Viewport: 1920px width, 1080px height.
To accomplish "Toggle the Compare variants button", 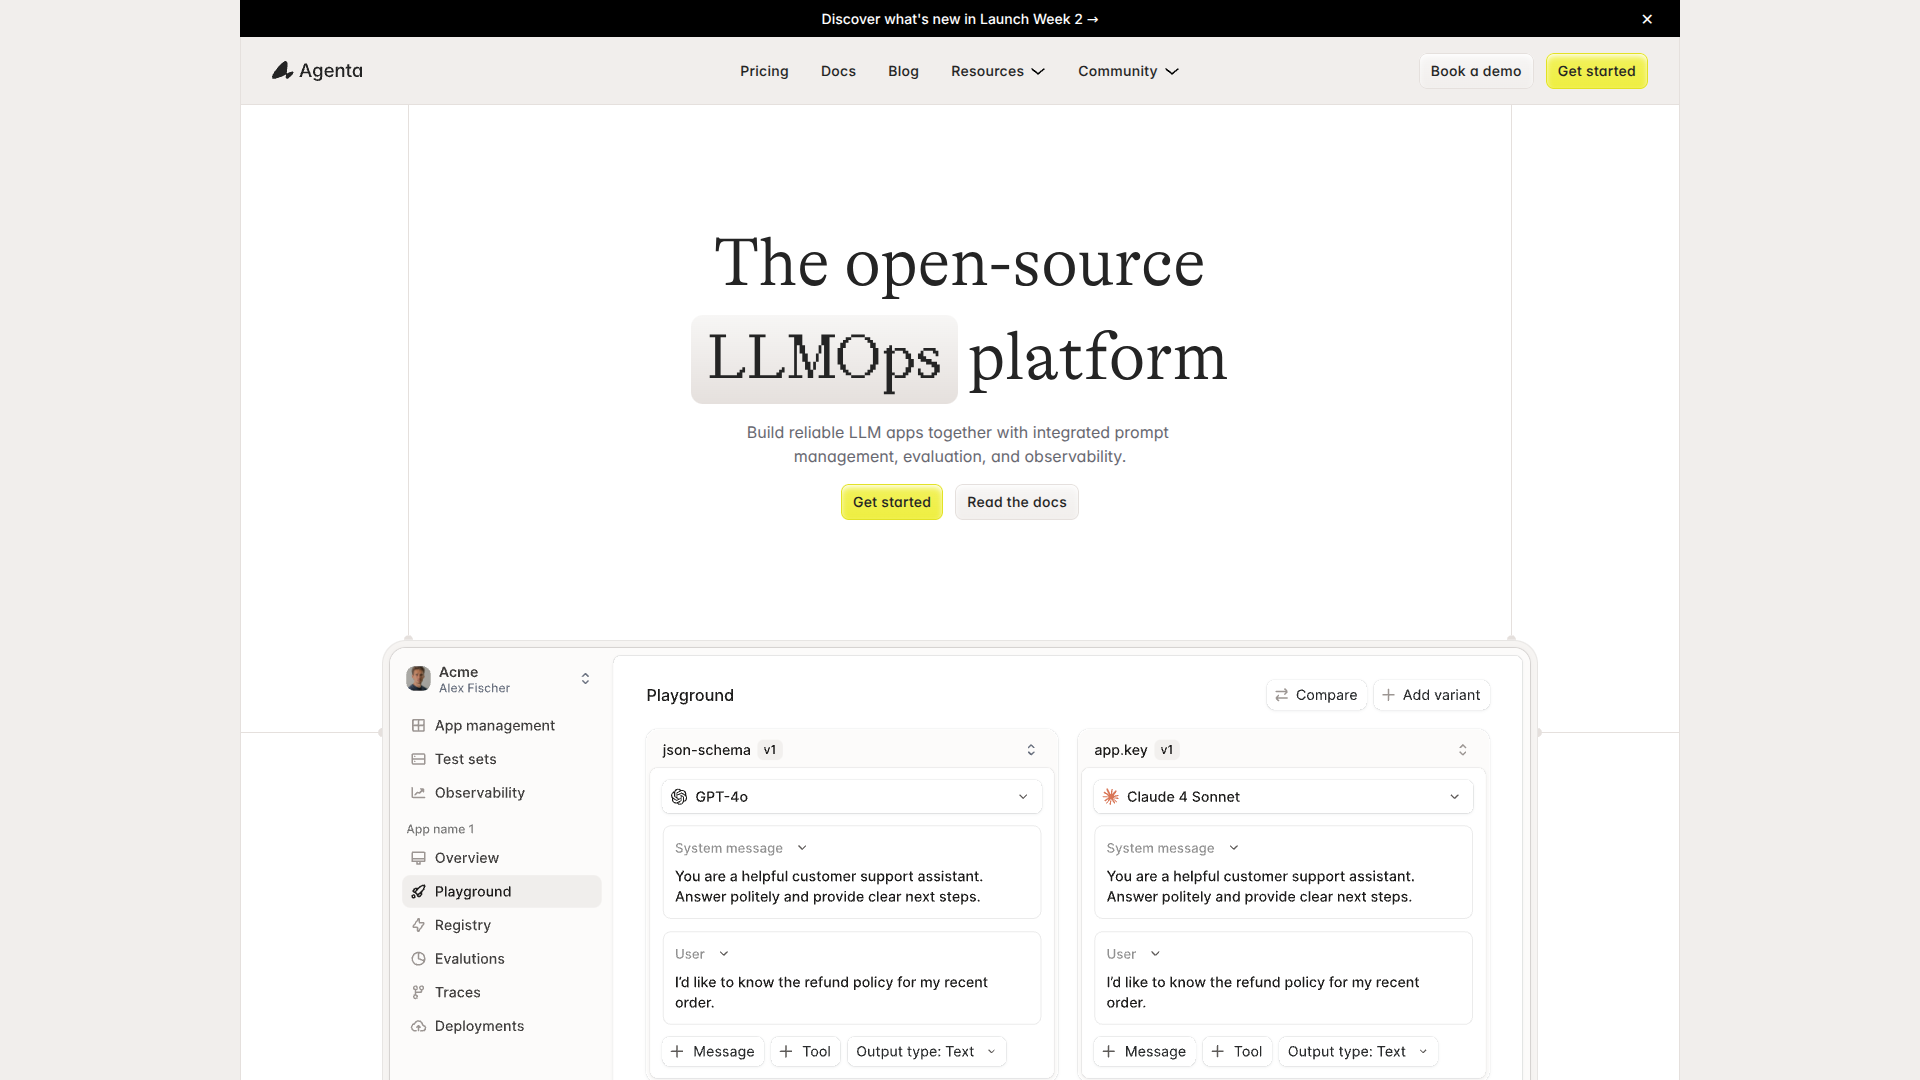I will (1316, 695).
